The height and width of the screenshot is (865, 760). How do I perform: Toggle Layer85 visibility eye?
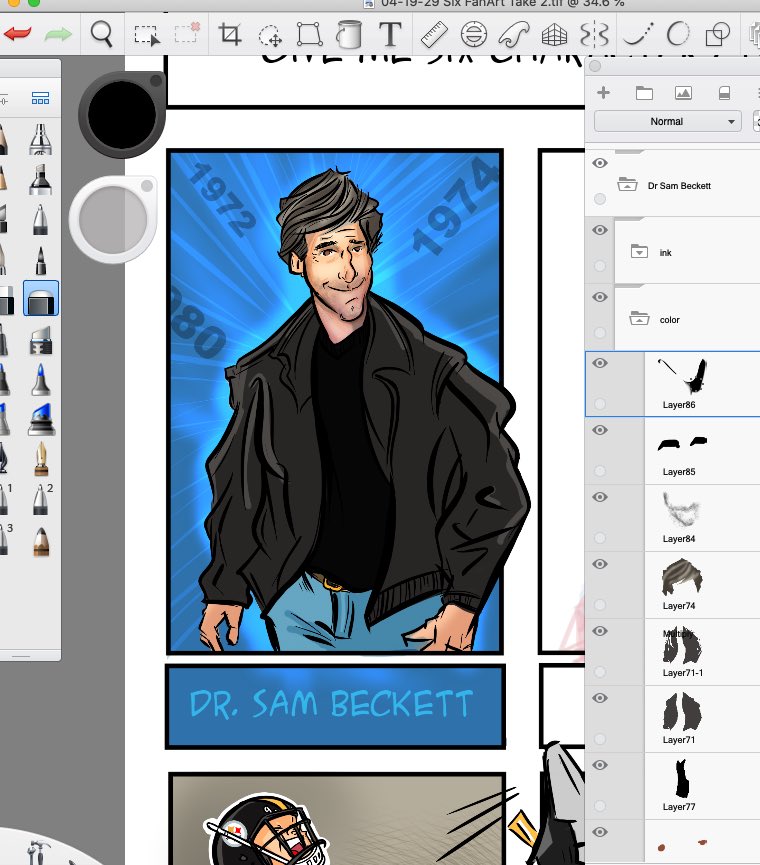point(600,430)
